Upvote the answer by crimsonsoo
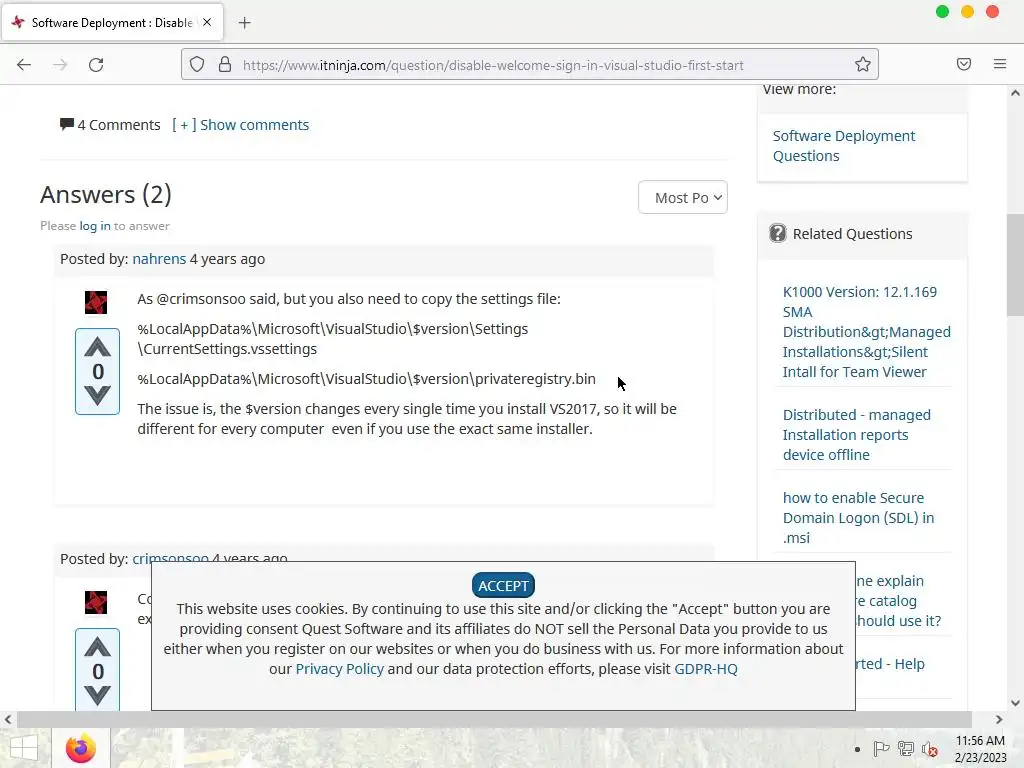This screenshot has height=768, width=1024. (97, 647)
